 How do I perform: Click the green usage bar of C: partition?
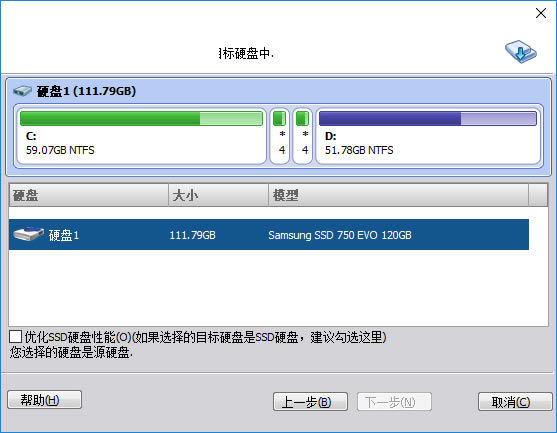(x=141, y=118)
